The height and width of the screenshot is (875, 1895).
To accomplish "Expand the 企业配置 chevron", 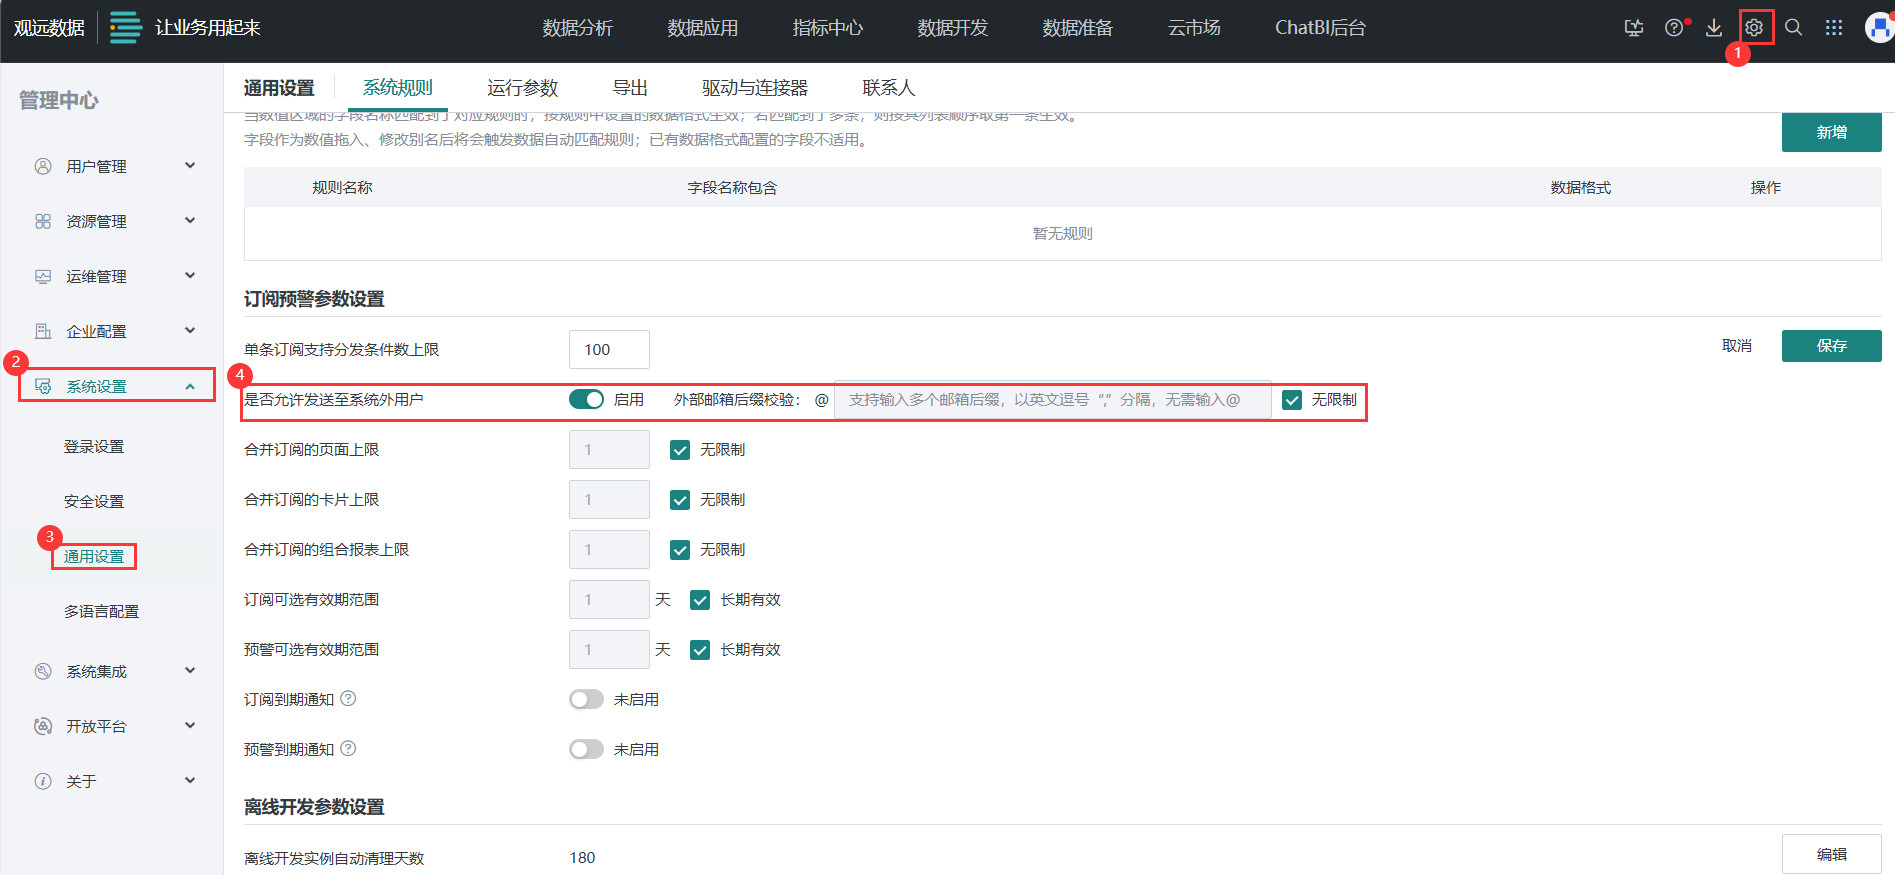I will click(190, 330).
